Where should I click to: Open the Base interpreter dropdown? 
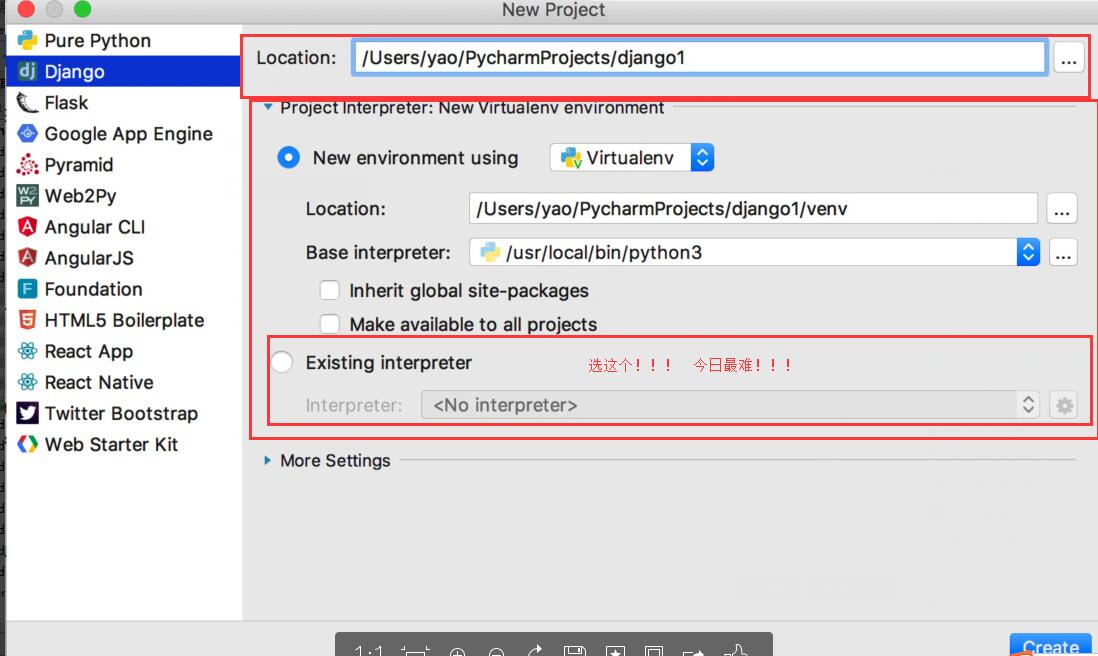(x=754, y=252)
